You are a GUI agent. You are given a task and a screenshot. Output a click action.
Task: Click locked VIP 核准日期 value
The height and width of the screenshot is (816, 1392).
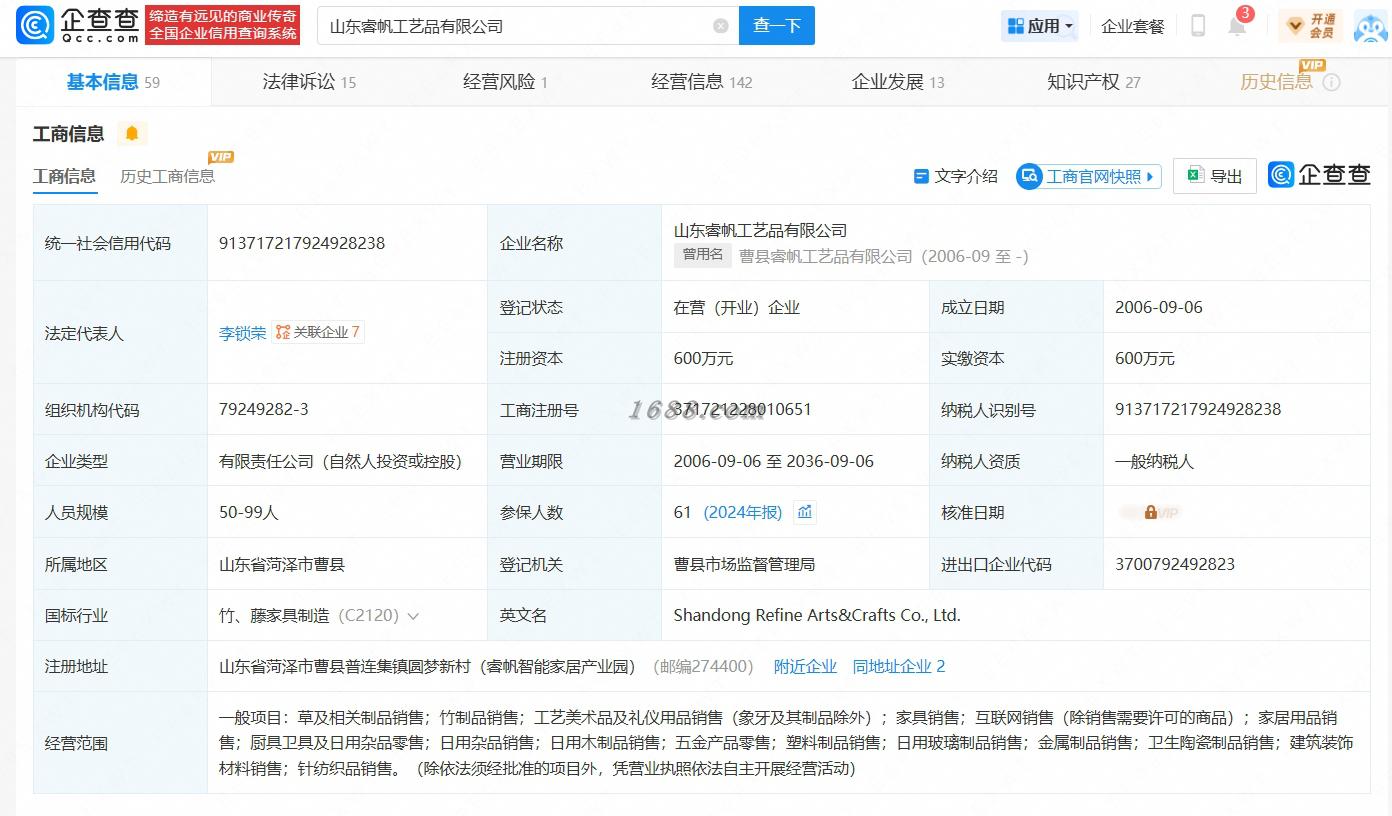[1150, 512]
